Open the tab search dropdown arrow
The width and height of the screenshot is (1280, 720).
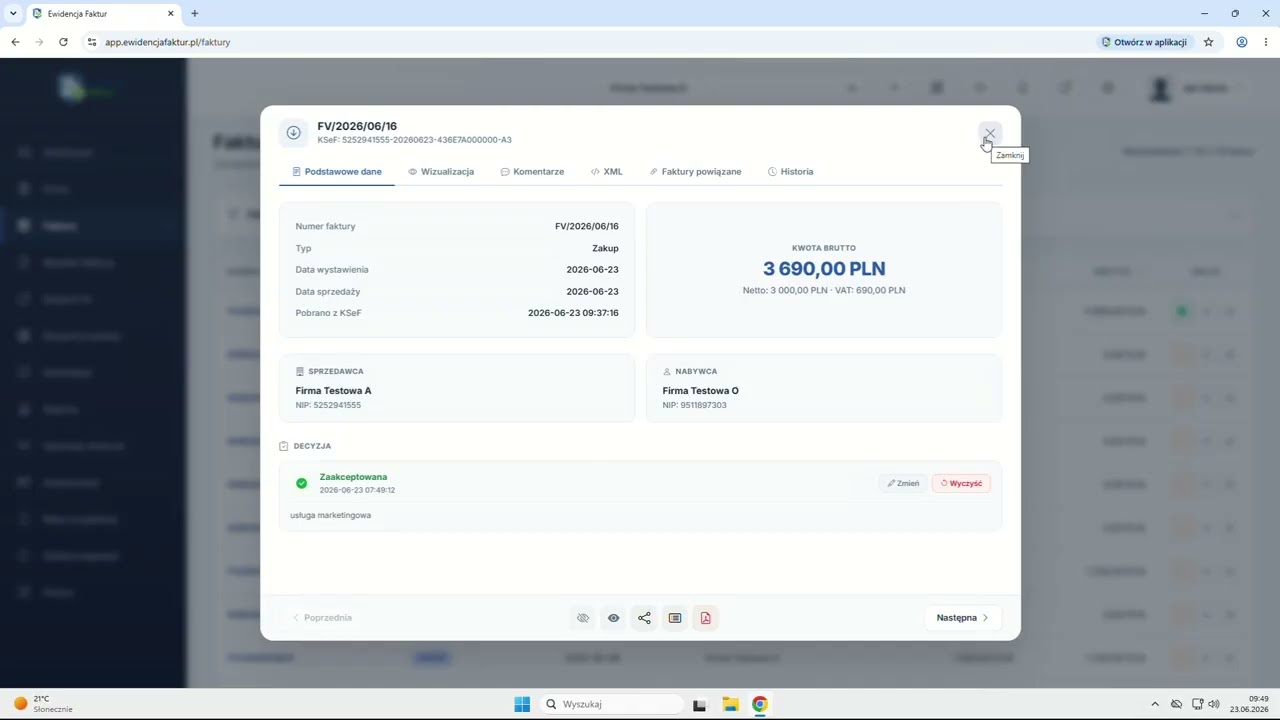tap(13, 13)
